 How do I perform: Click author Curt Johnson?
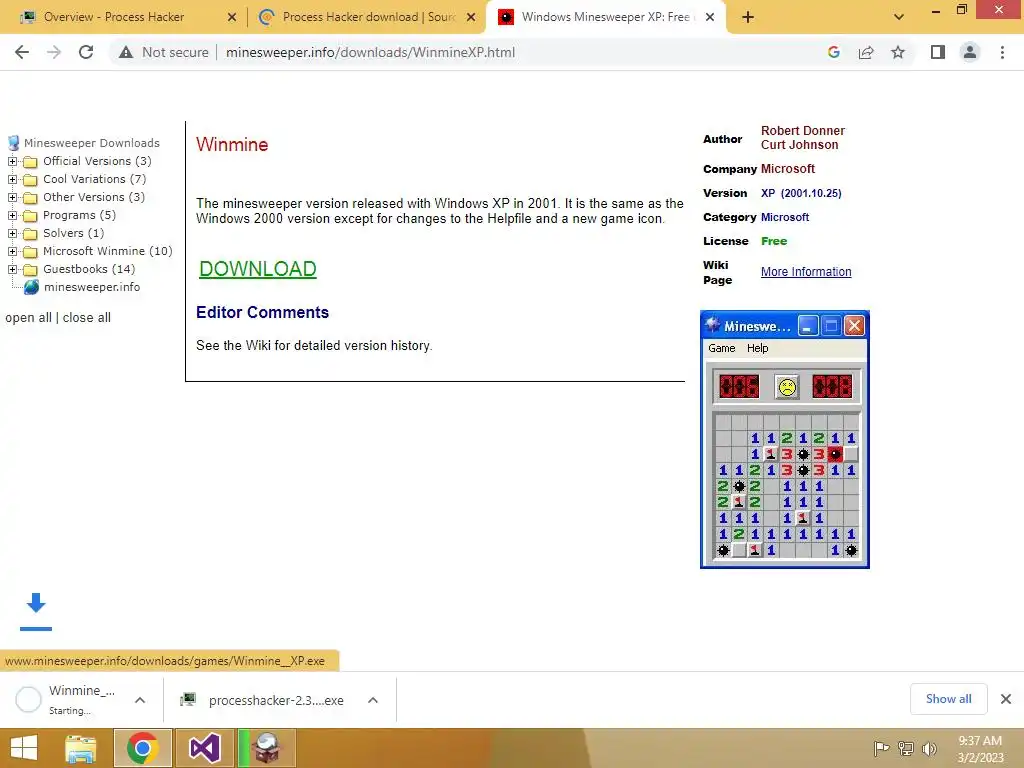pos(799,145)
